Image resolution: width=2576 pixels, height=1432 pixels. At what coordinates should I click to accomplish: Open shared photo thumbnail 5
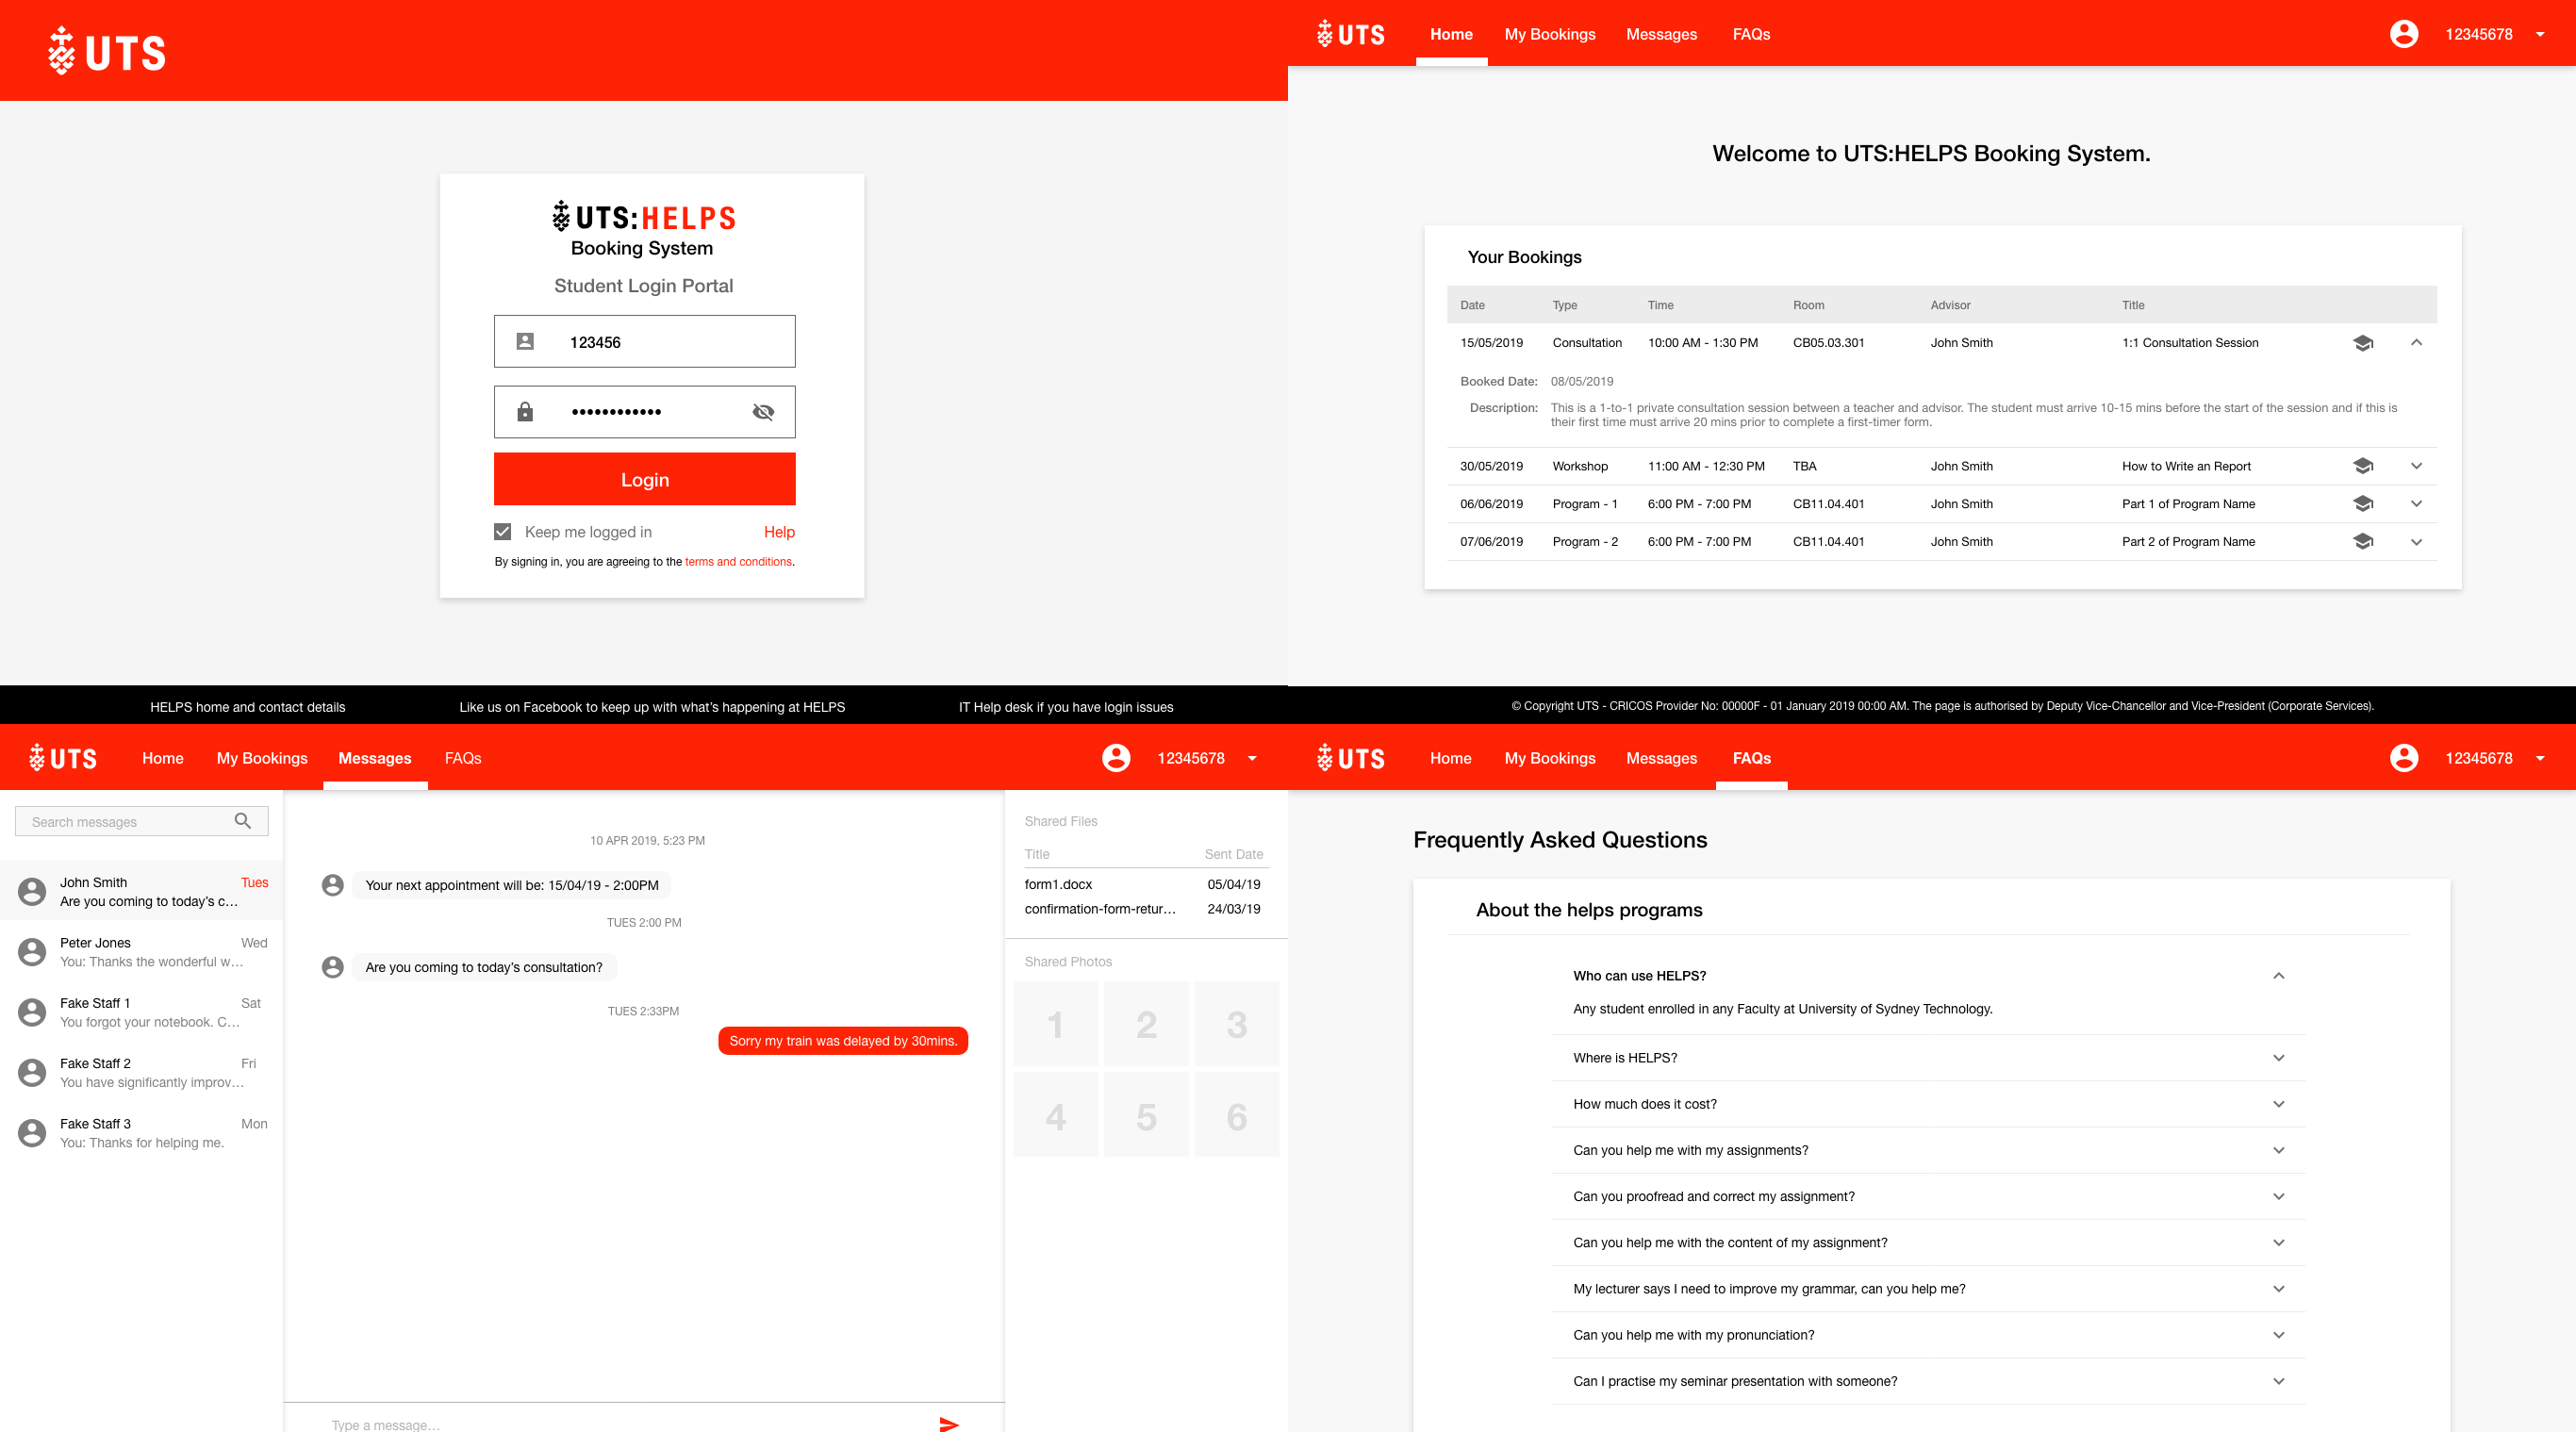(1146, 1116)
